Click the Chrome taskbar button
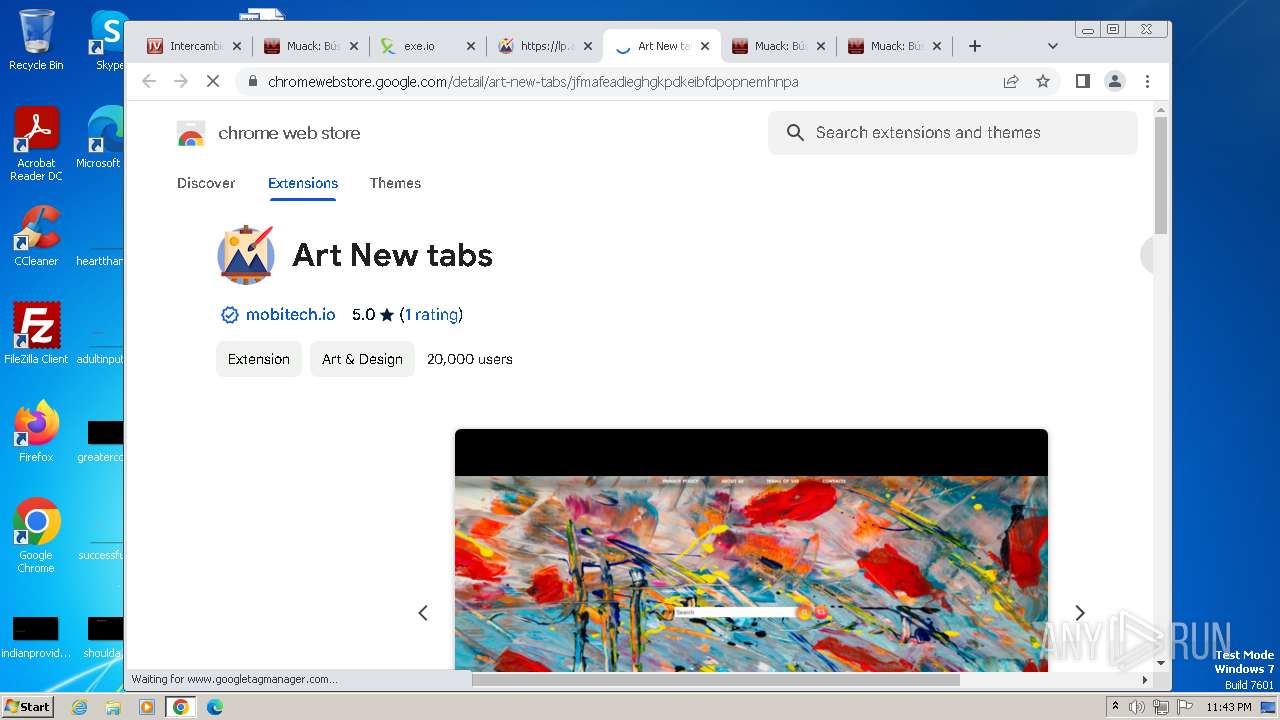The height and width of the screenshot is (720, 1280). [x=180, y=707]
